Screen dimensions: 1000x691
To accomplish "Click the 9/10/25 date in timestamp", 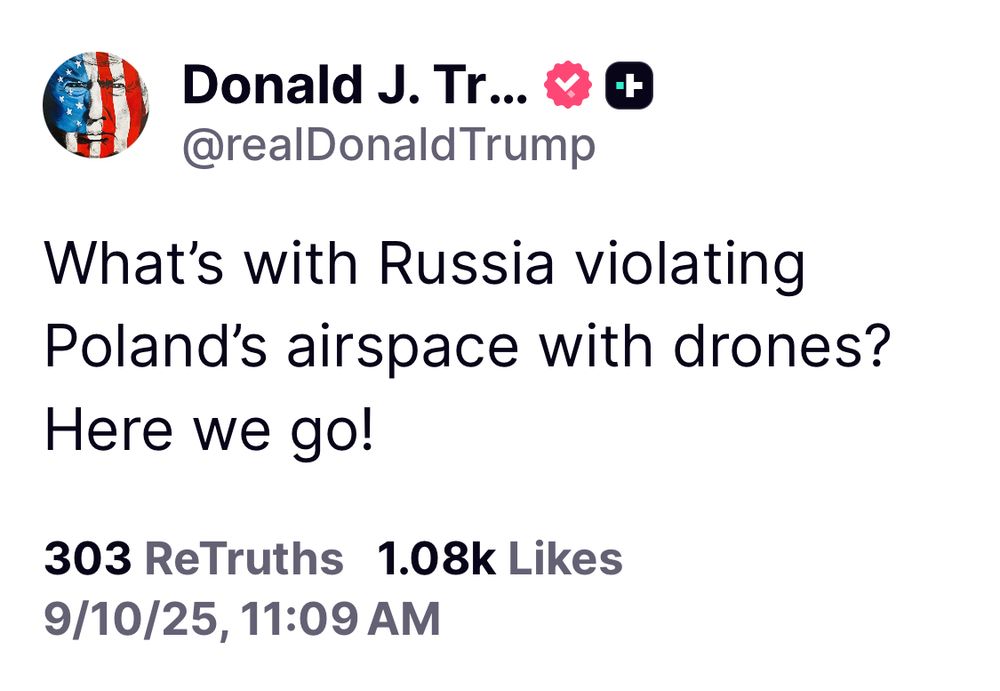I will (x=129, y=618).
